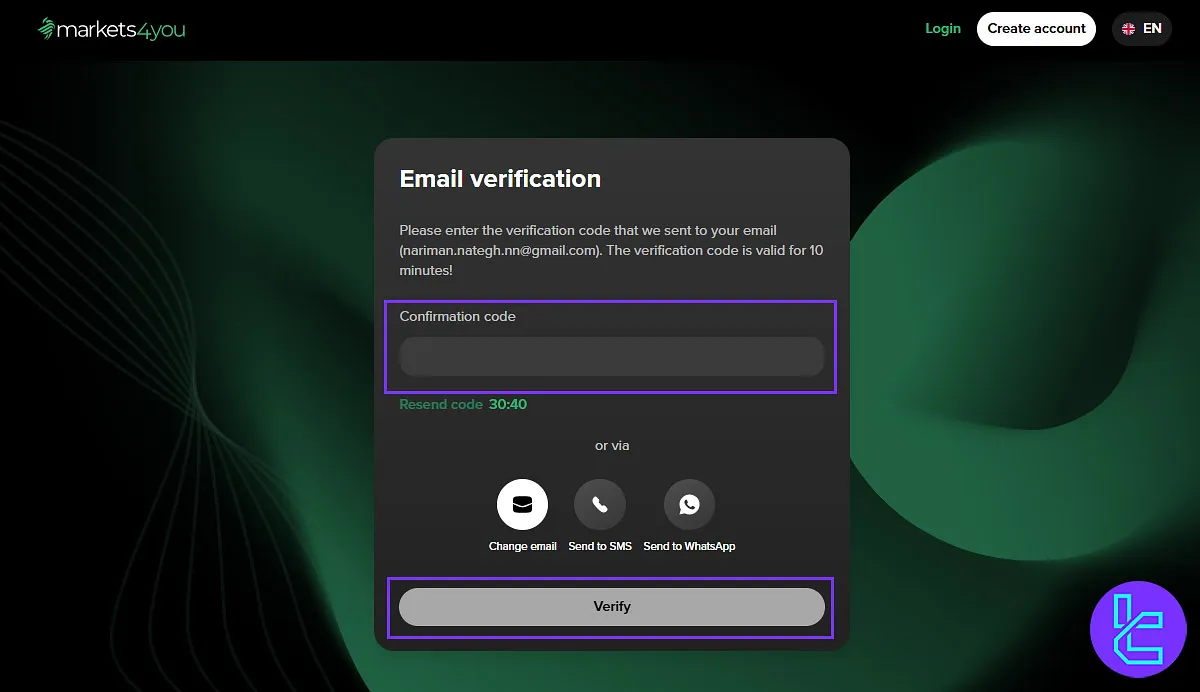This screenshot has width=1200, height=692.
Task: Open the Login page
Action: [x=942, y=28]
